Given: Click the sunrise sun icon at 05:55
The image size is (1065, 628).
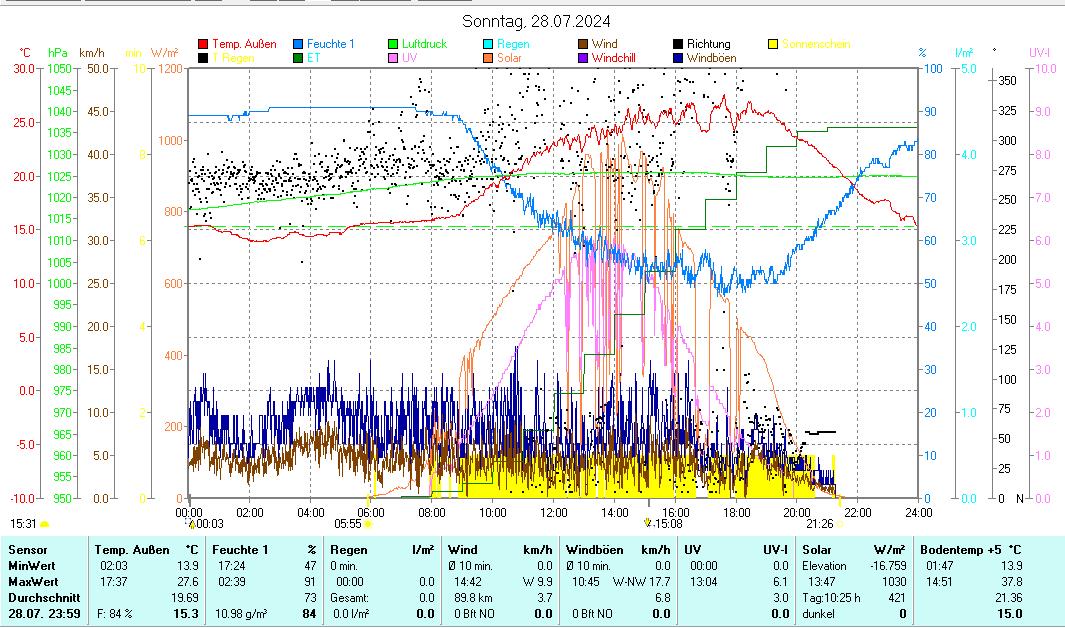Looking at the screenshot, I should coord(367,523).
